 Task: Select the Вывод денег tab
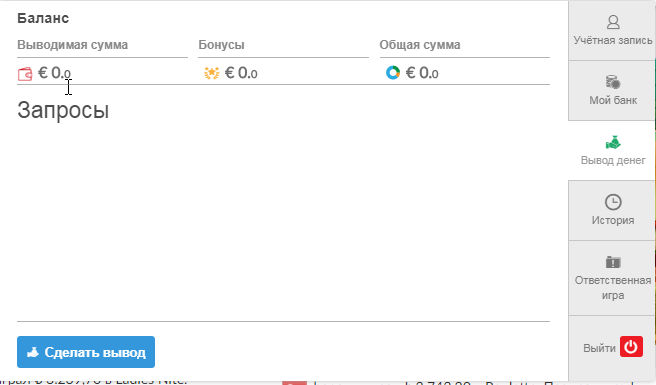(612, 151)
